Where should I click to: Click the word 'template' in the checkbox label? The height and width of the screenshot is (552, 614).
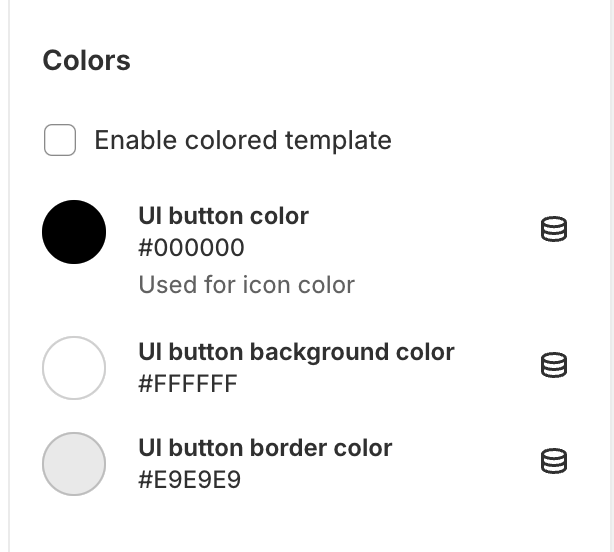[x=338, y=141]
